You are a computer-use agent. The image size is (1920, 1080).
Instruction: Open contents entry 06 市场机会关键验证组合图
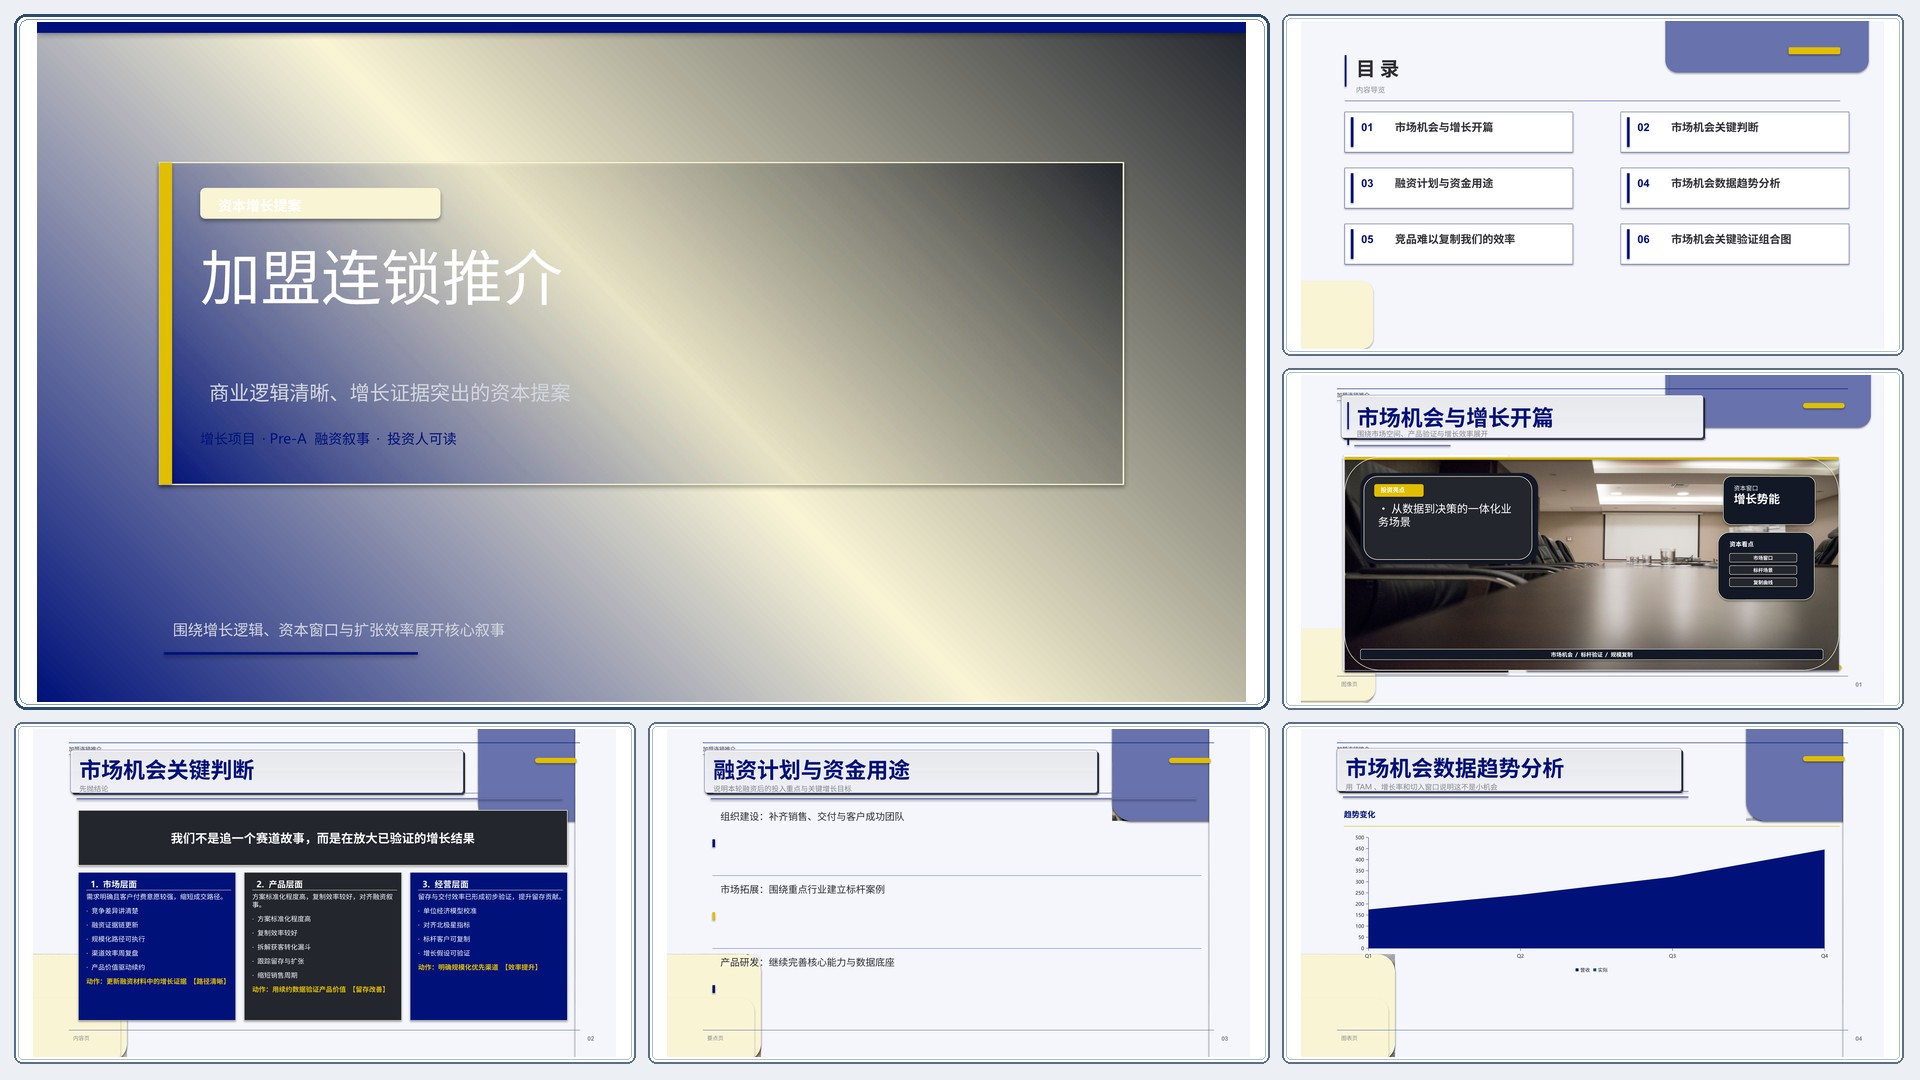click(1734, 244)
